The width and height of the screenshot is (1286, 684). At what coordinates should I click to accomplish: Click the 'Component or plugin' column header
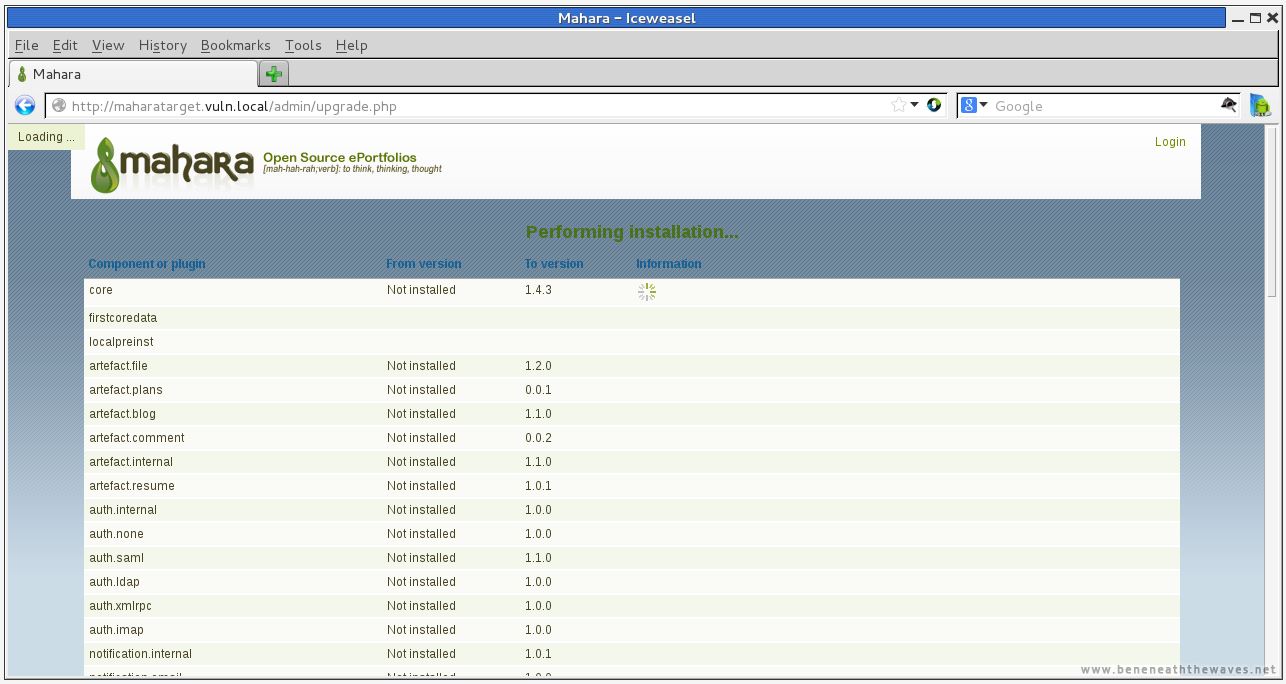pos(147,264)
